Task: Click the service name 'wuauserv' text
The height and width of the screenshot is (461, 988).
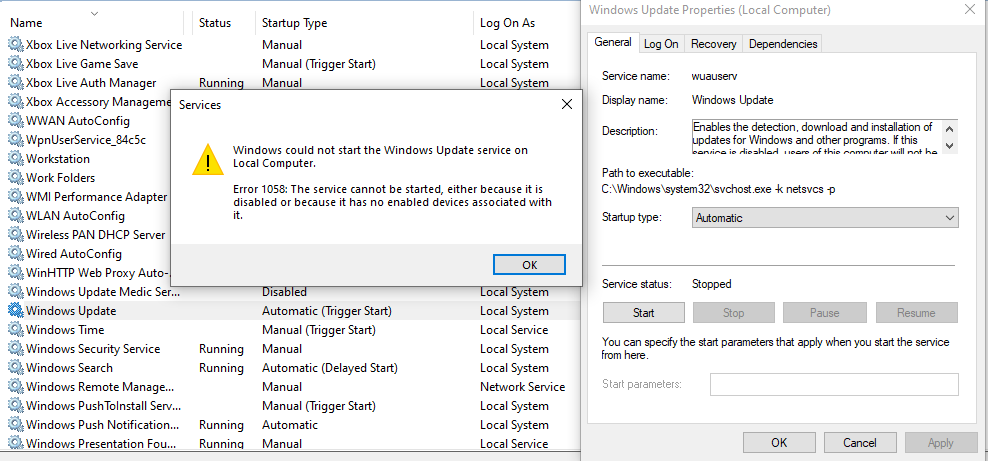Action: click(x=715, y=76)
